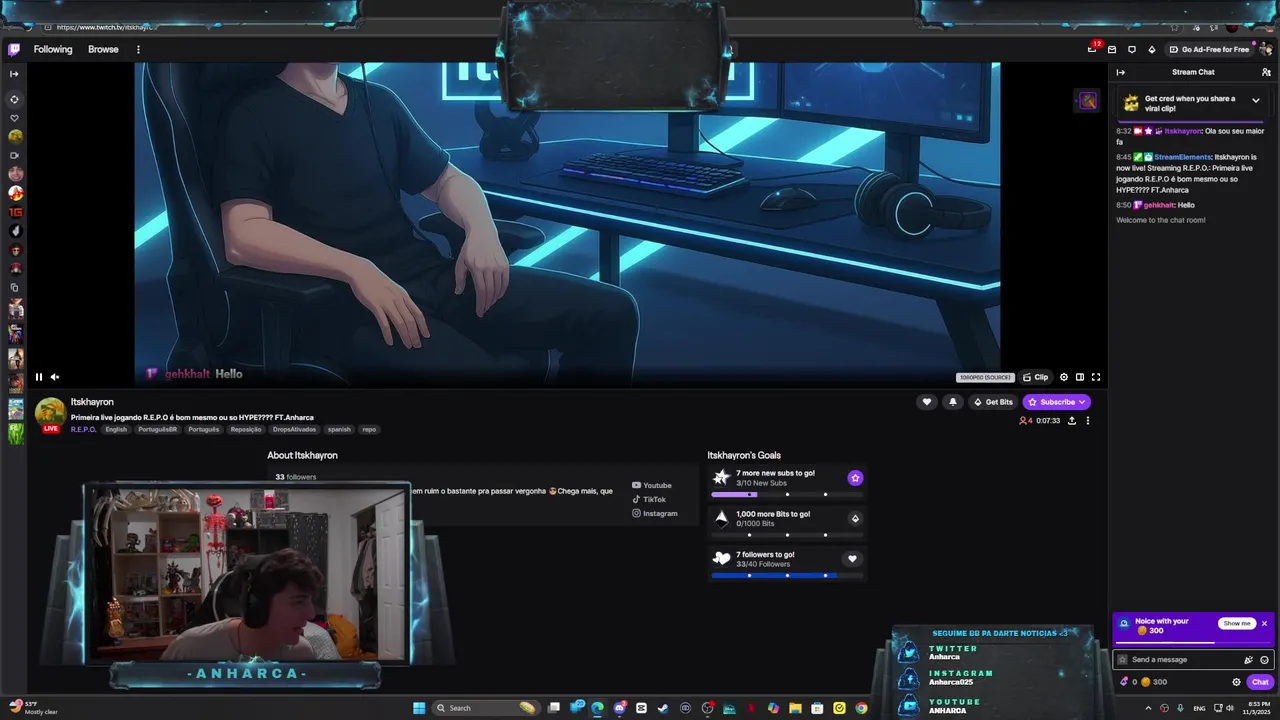Share the stream via share icon
Viewport: 1280px width, 720px height.
(x=1072, y=421)
